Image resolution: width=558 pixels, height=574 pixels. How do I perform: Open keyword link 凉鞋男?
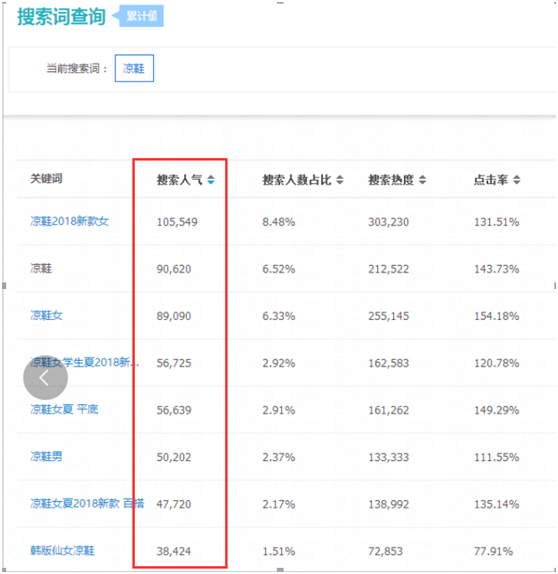[x=46, y=456]
